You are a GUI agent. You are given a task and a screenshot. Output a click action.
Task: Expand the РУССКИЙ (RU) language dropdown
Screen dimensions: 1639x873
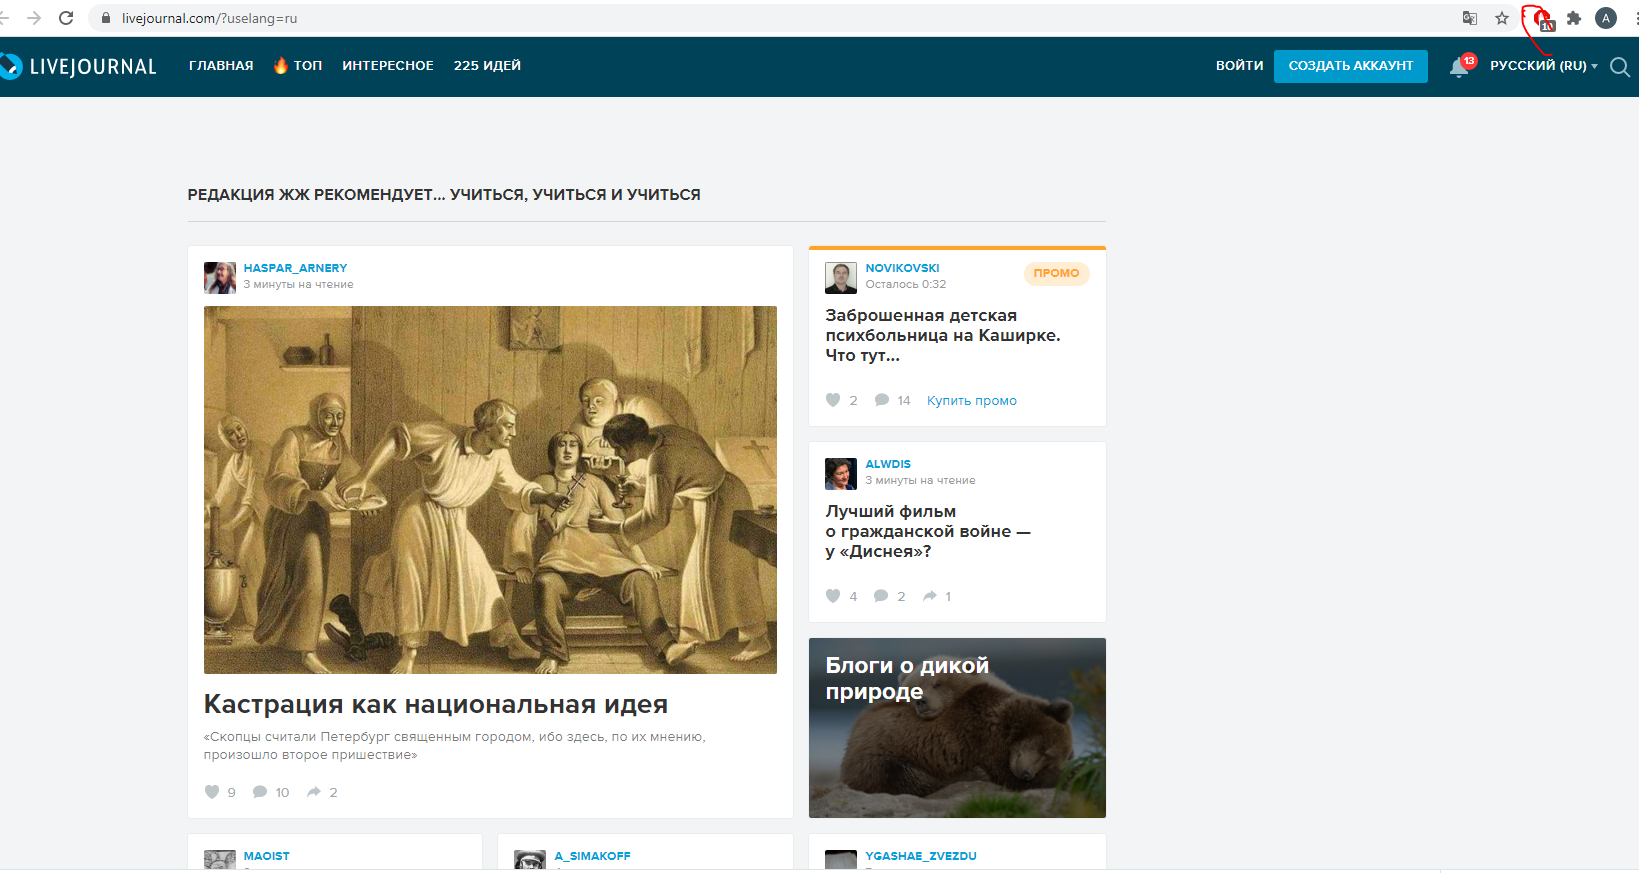[1543, 66]
